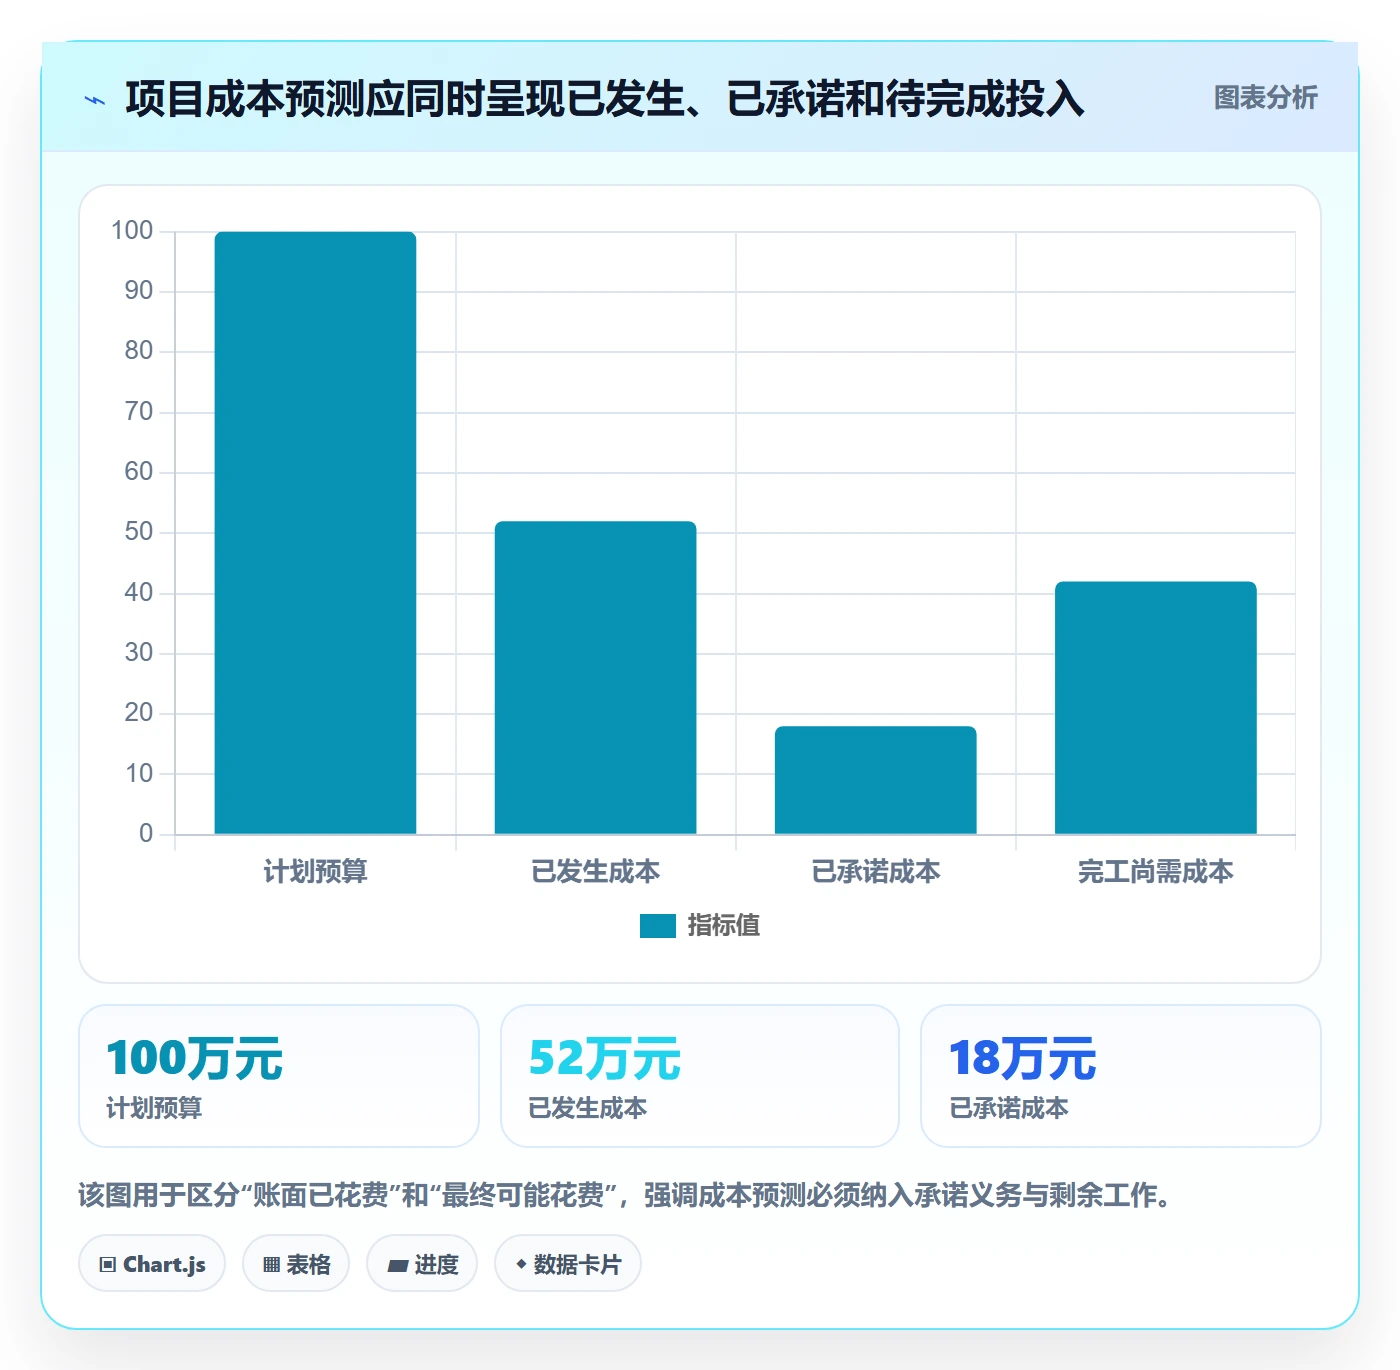Click the 图表分析 label in header

point(1265,98)
